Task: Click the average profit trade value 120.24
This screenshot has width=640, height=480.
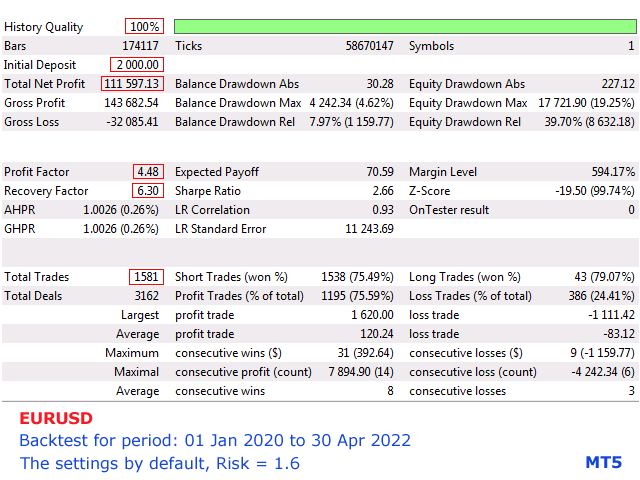Action: (x=376, y=334)
